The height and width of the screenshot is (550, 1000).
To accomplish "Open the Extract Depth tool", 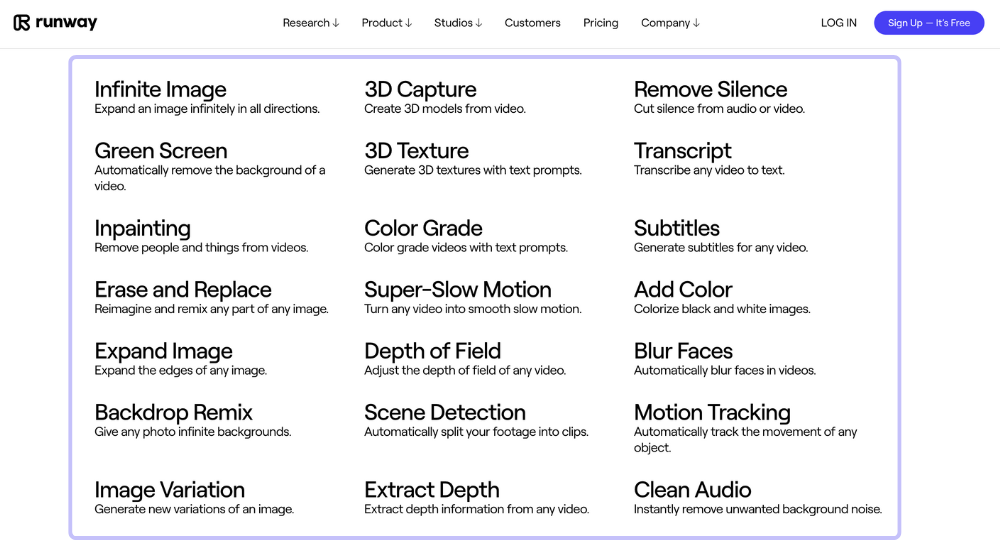I will click(432, 489).
